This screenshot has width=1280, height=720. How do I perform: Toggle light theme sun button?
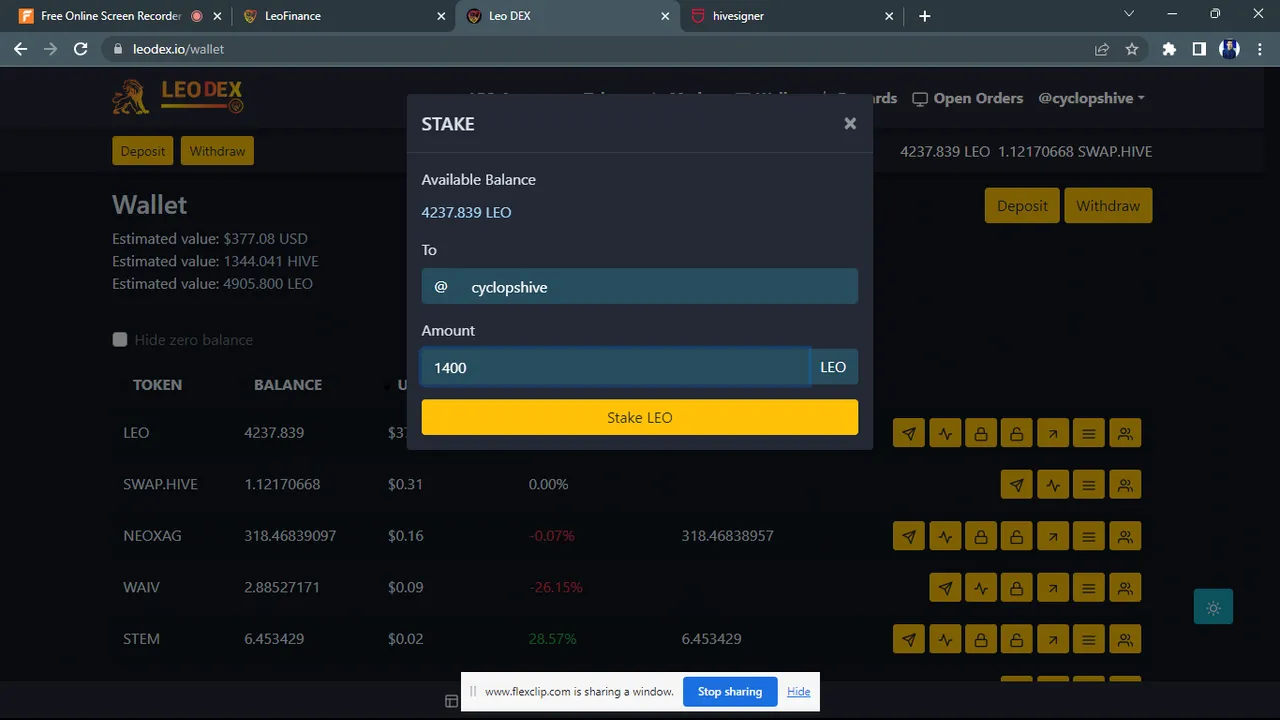(1213, 607)
